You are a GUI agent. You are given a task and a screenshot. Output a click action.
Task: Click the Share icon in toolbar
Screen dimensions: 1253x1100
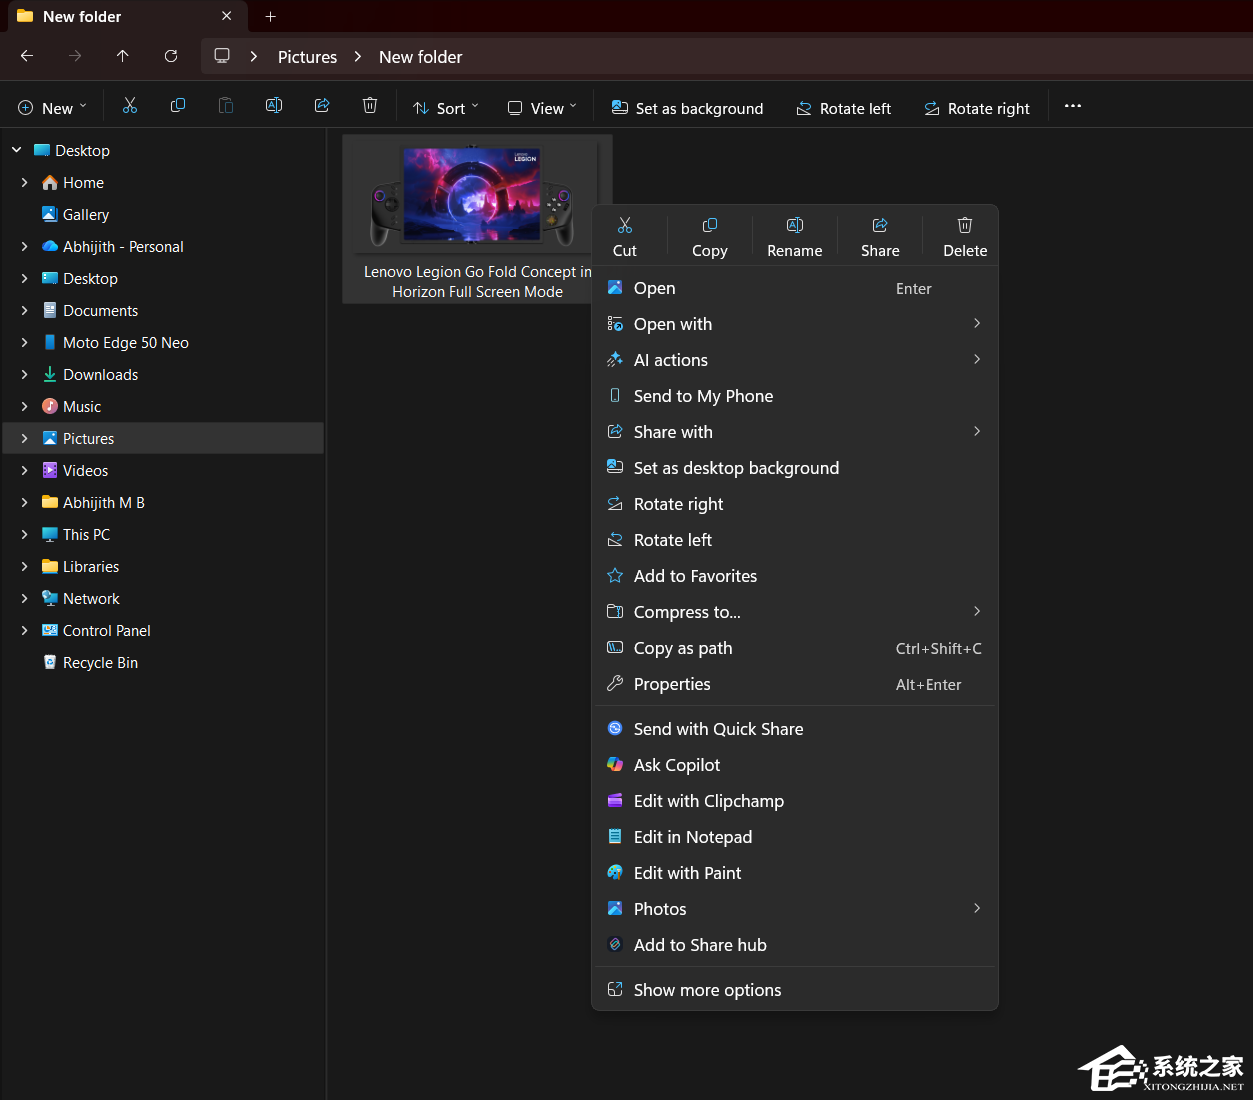click(x=322, y=106)
